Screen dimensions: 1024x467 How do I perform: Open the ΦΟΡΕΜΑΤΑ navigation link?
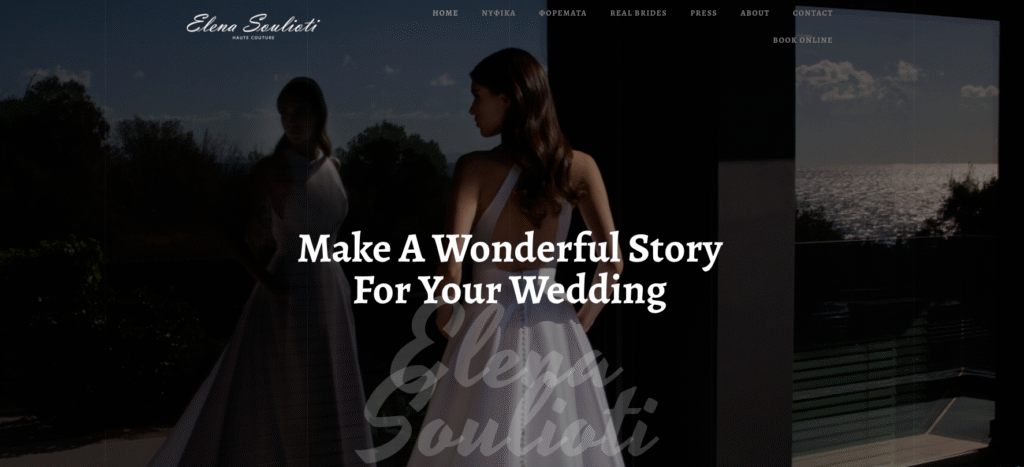pos(562,13)
